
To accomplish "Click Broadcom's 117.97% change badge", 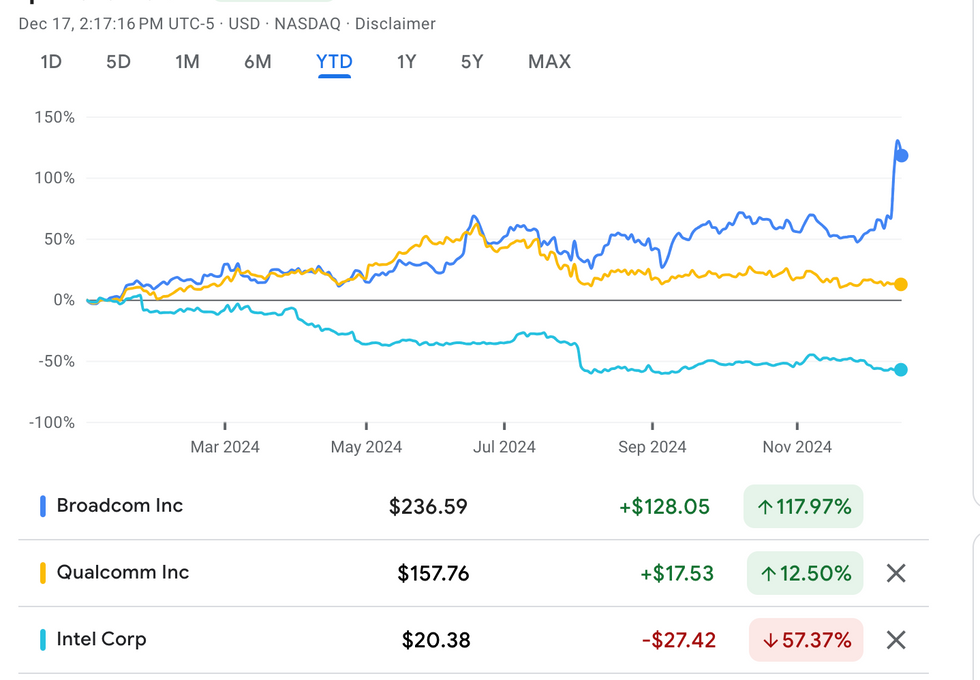I will 803,507.
